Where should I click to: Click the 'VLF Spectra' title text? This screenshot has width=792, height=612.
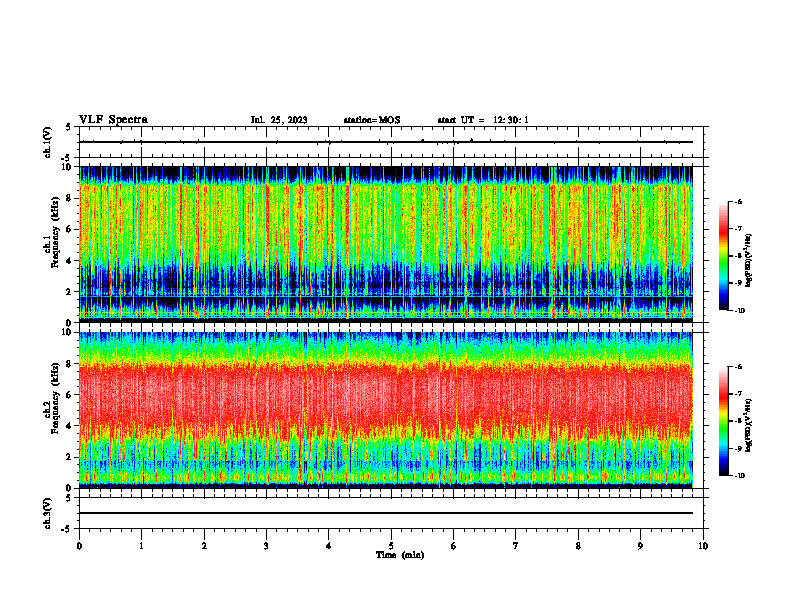click(113, 120)
